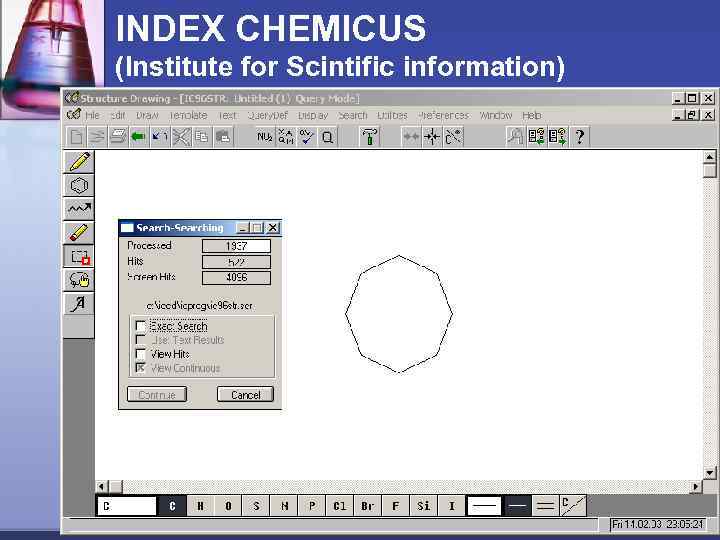
Task: Select the H atom button
Action: pyautogui.click(x=200, y=506)
